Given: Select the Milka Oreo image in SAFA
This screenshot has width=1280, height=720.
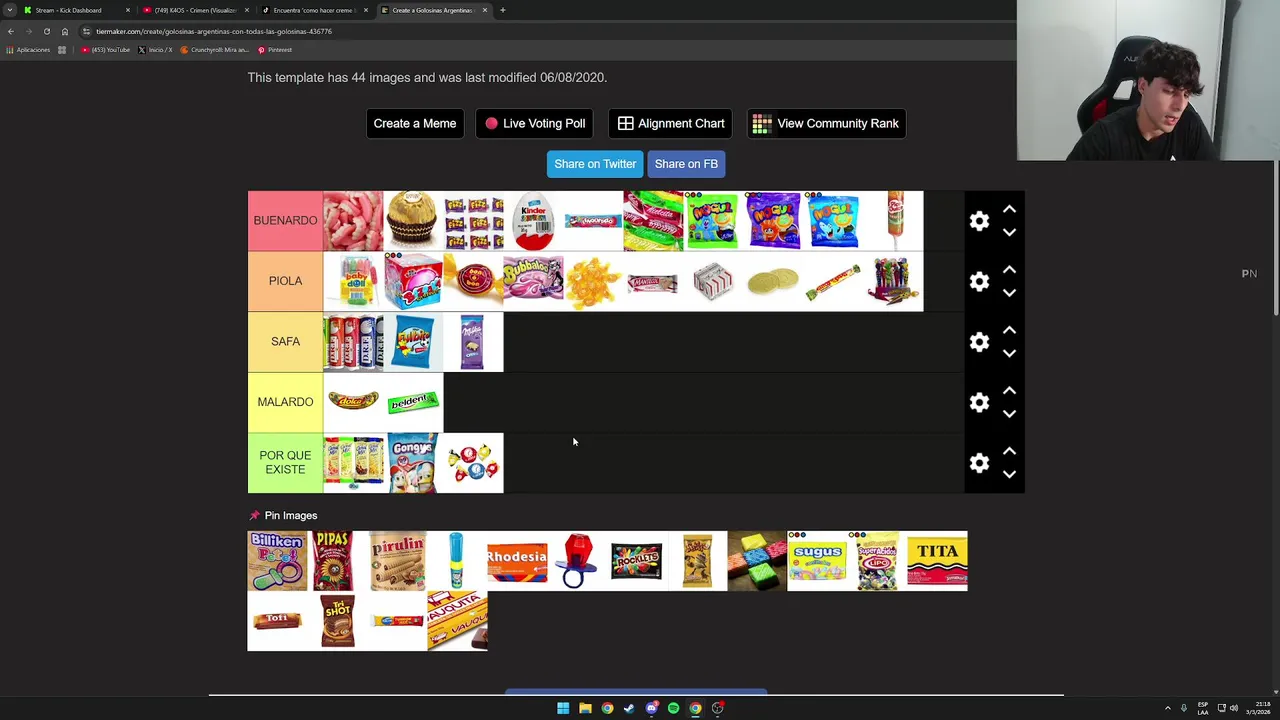Looking at the screenshot, I should pyautogui.click(x=473, y=342).
